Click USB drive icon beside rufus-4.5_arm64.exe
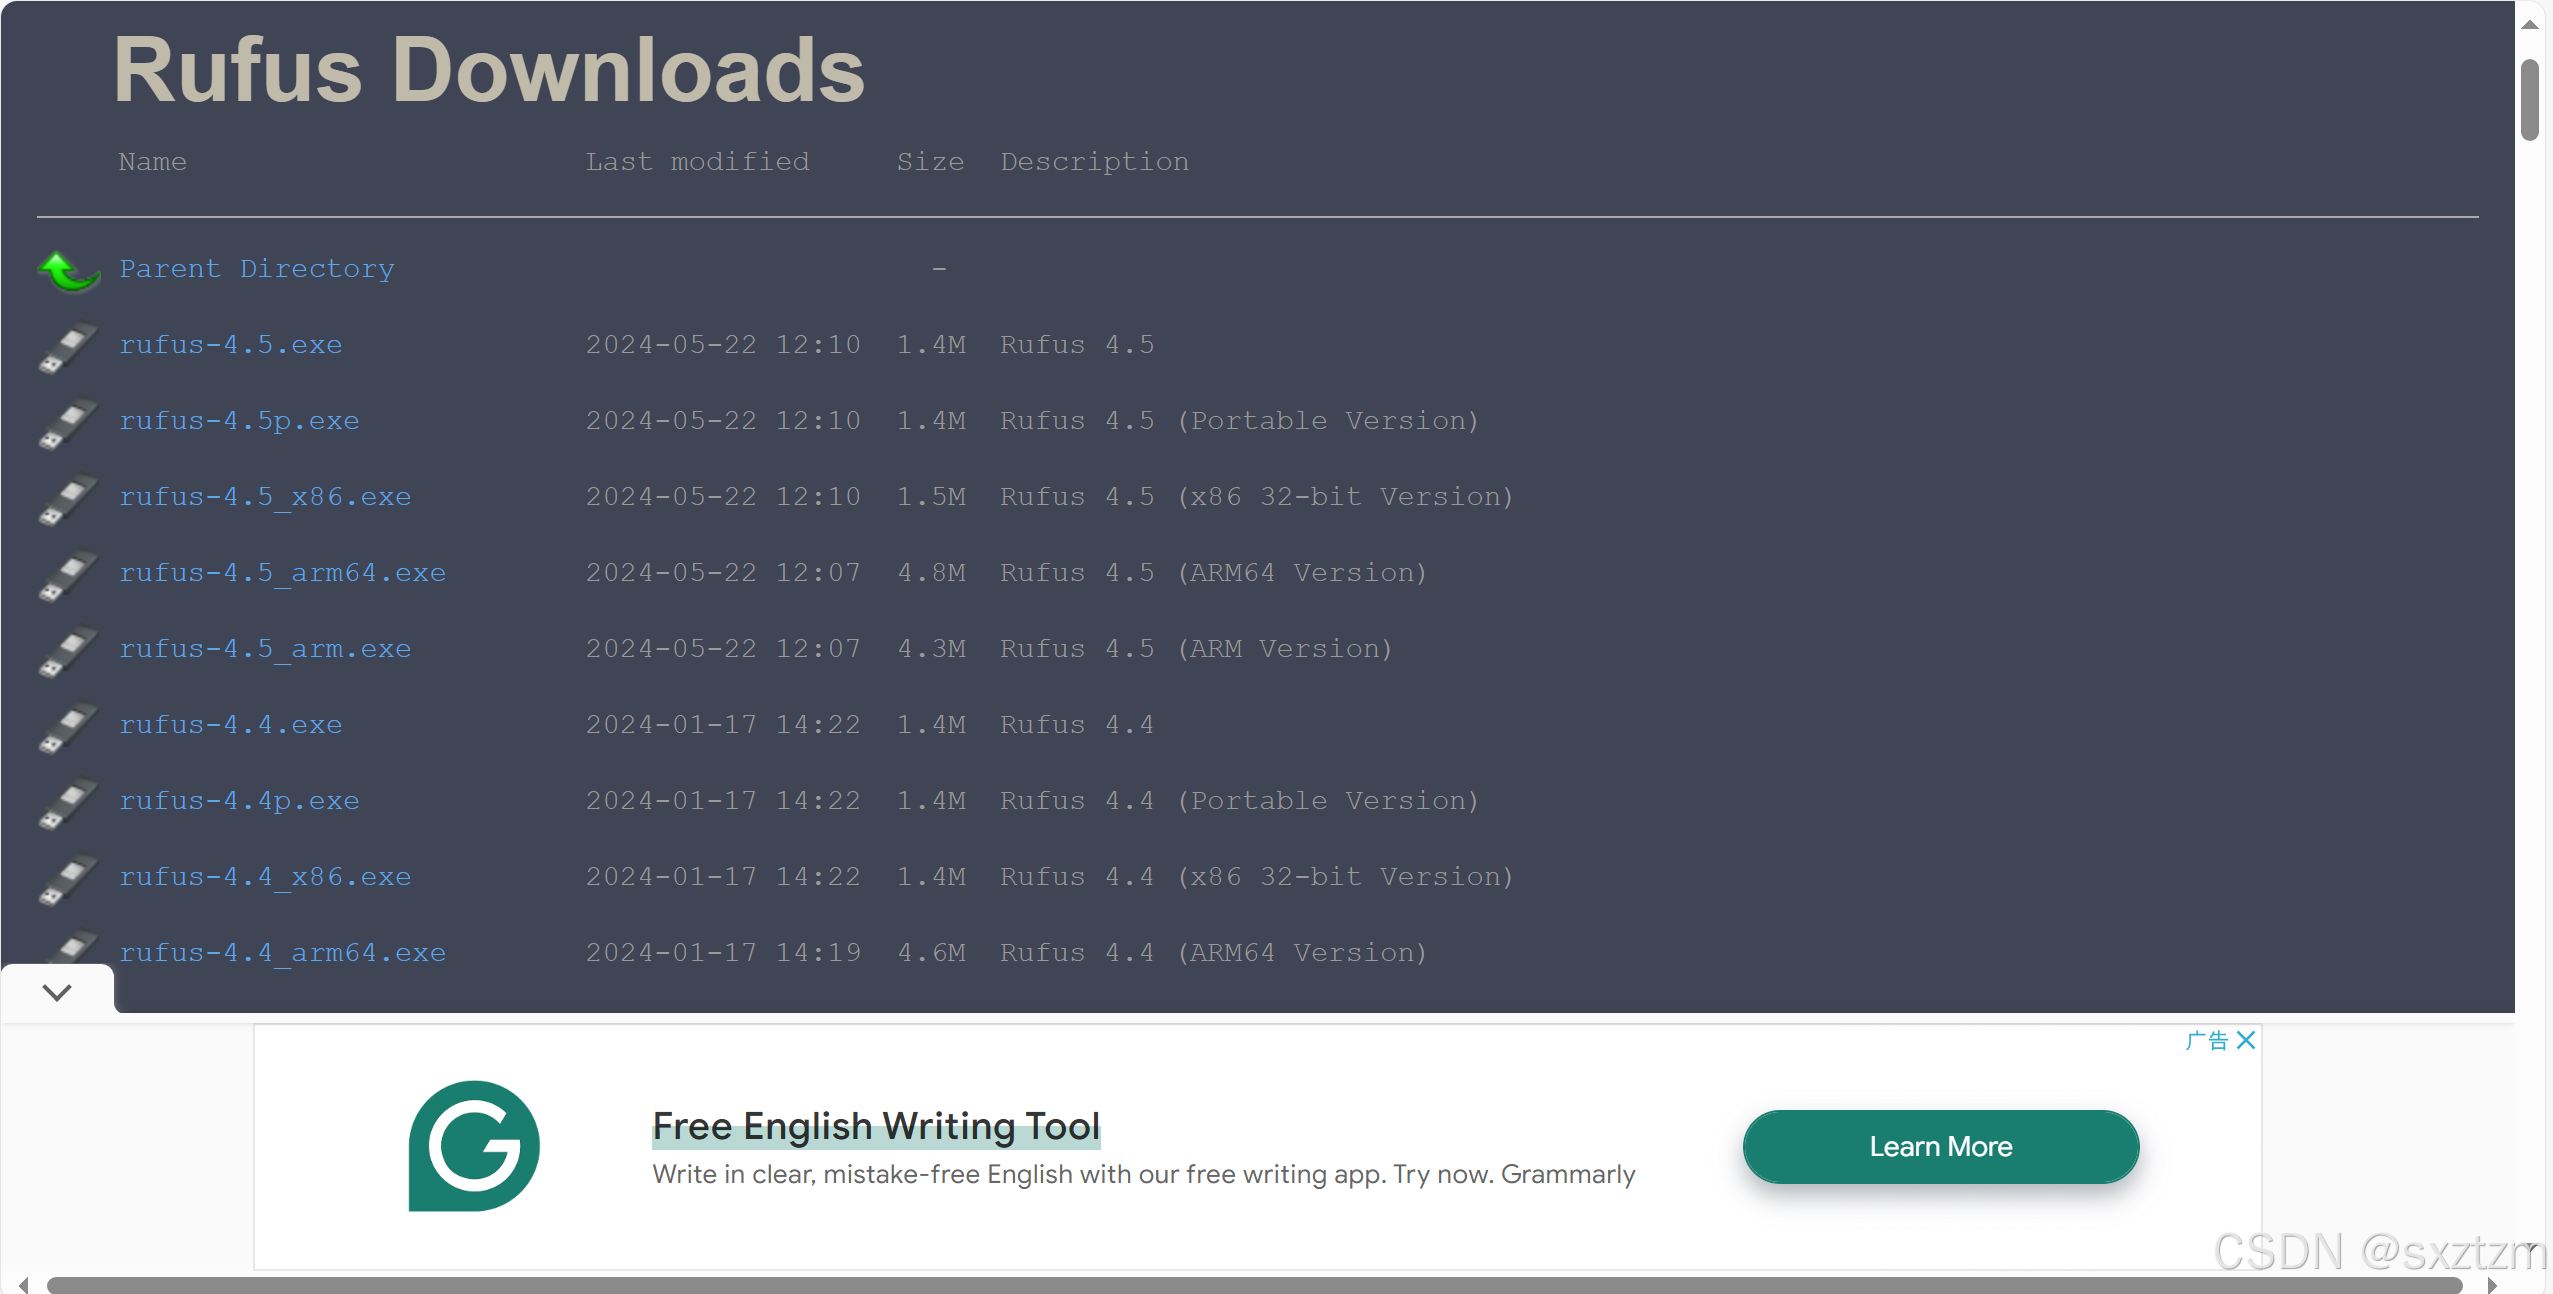Image resolution: width=2553 pixels, height=1294 pixels. [69, 575]
